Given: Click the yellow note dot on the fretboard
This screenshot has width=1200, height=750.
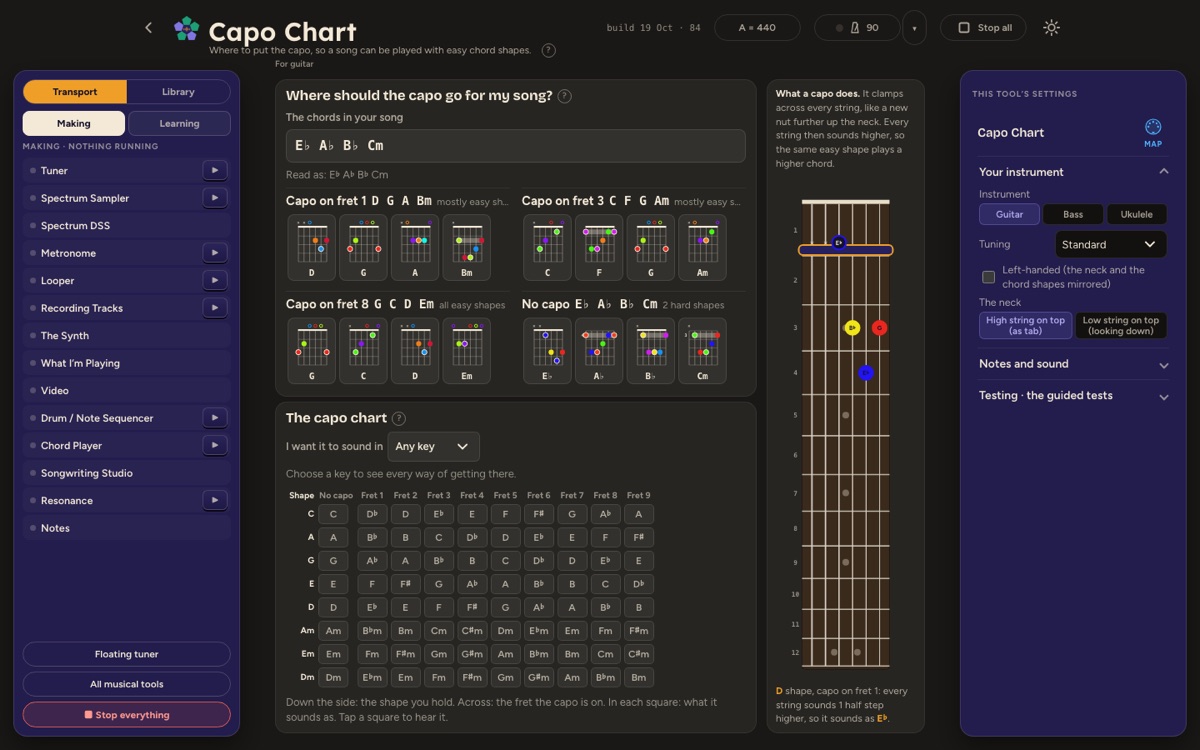Looking at the screenshot, I should (852, 327).
